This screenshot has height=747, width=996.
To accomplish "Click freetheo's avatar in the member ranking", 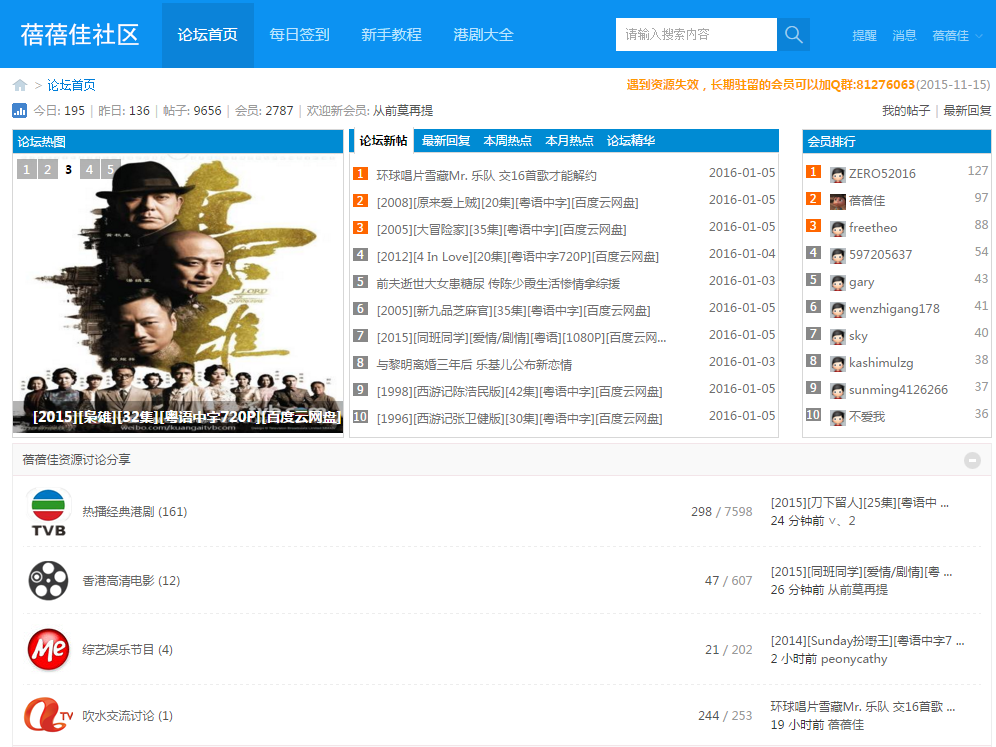I will tap(837, 227).
